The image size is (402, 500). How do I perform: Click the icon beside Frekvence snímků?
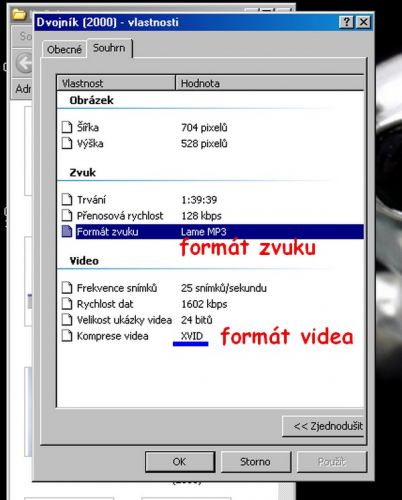point(67,287)
